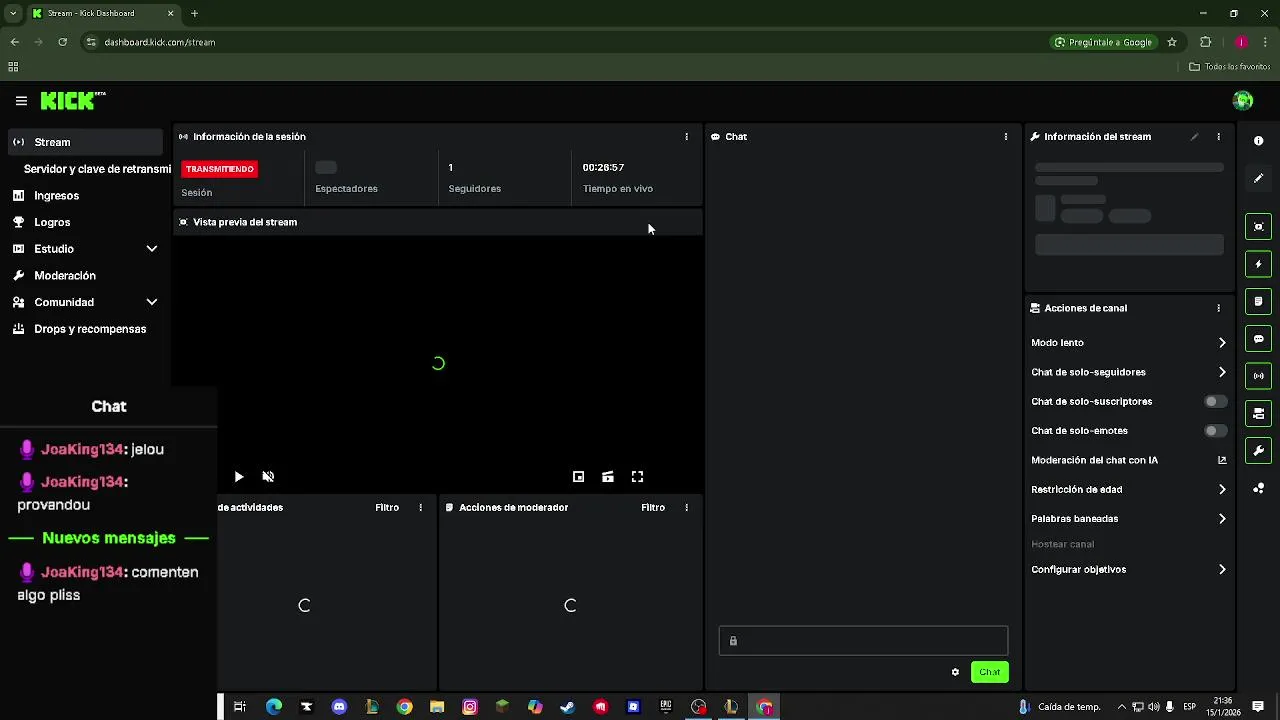The height and width of the screenshot is (720, 1280).
Task: Unmute the stream preview audio
Action: 268,477
